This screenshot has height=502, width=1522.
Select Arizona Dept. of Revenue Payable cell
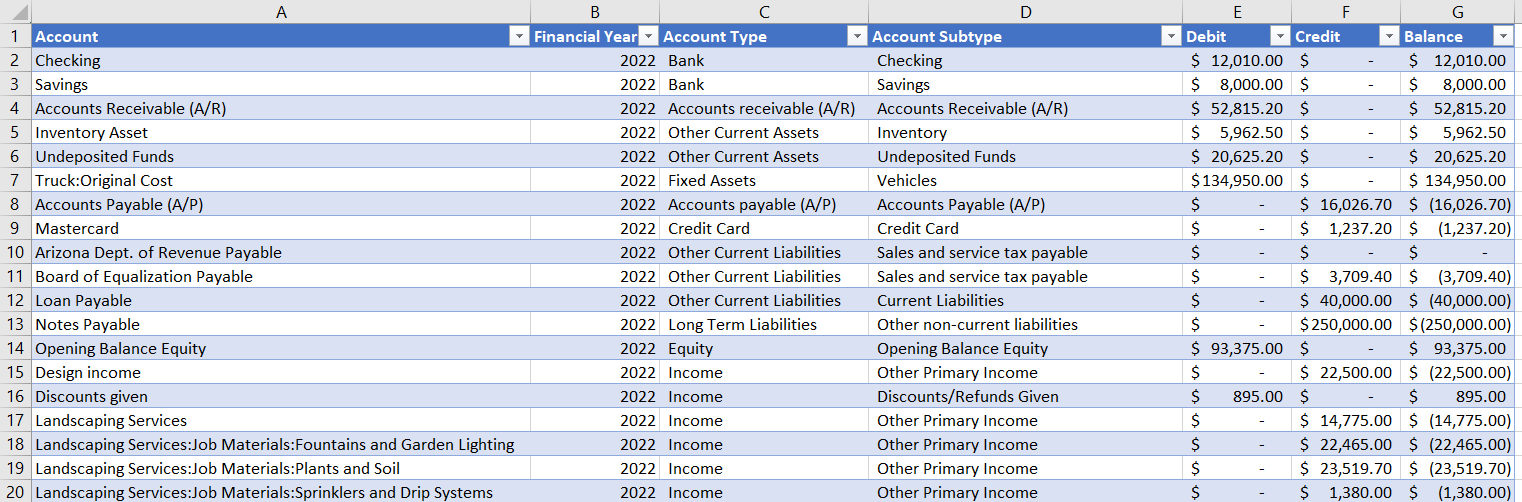pyautogui.click(x=281, y=252)
